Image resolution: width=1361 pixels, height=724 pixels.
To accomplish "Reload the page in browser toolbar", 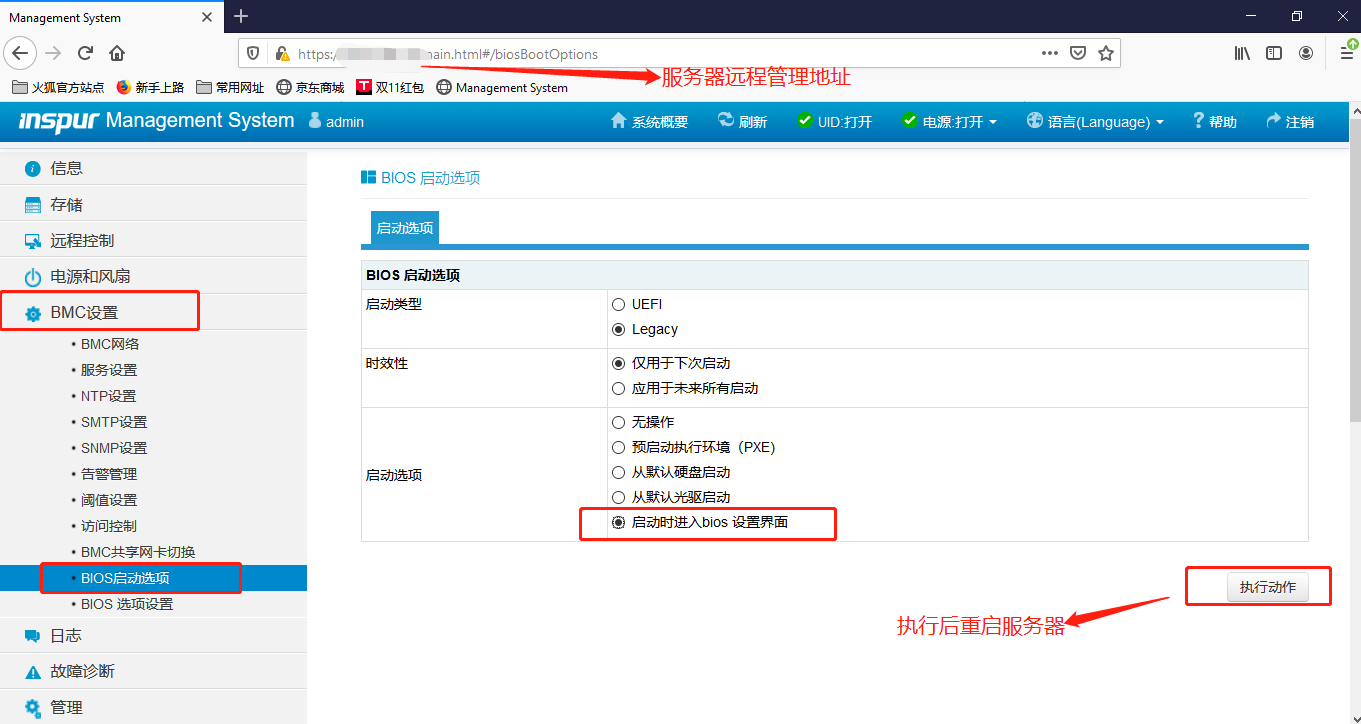I will pyautogui.click(x=85, y=53).
